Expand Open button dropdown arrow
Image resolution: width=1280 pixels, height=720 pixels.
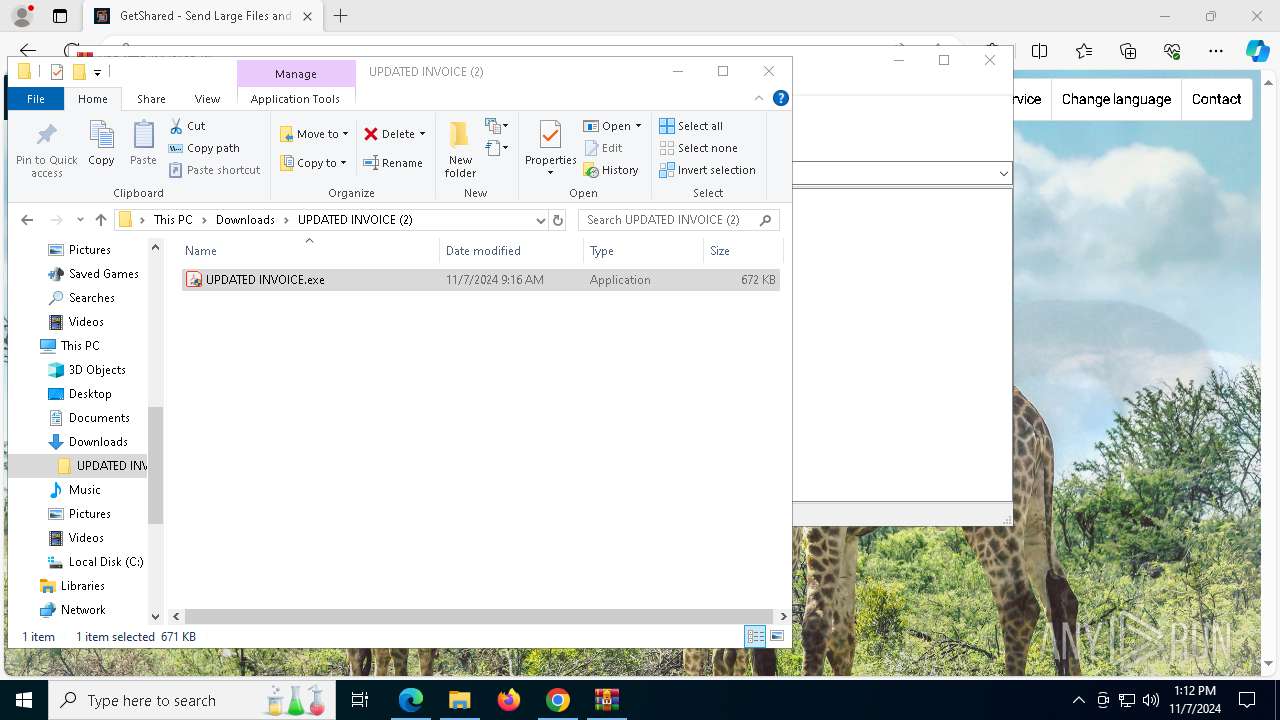click(638, 126)
